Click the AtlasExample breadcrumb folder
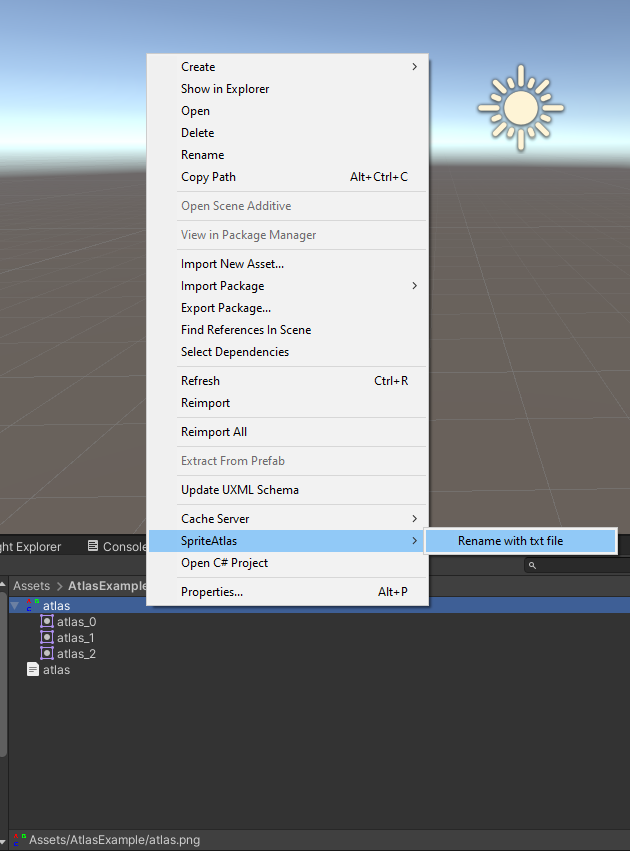The height and width of the screenshot is (851, 630). point(107,586)
